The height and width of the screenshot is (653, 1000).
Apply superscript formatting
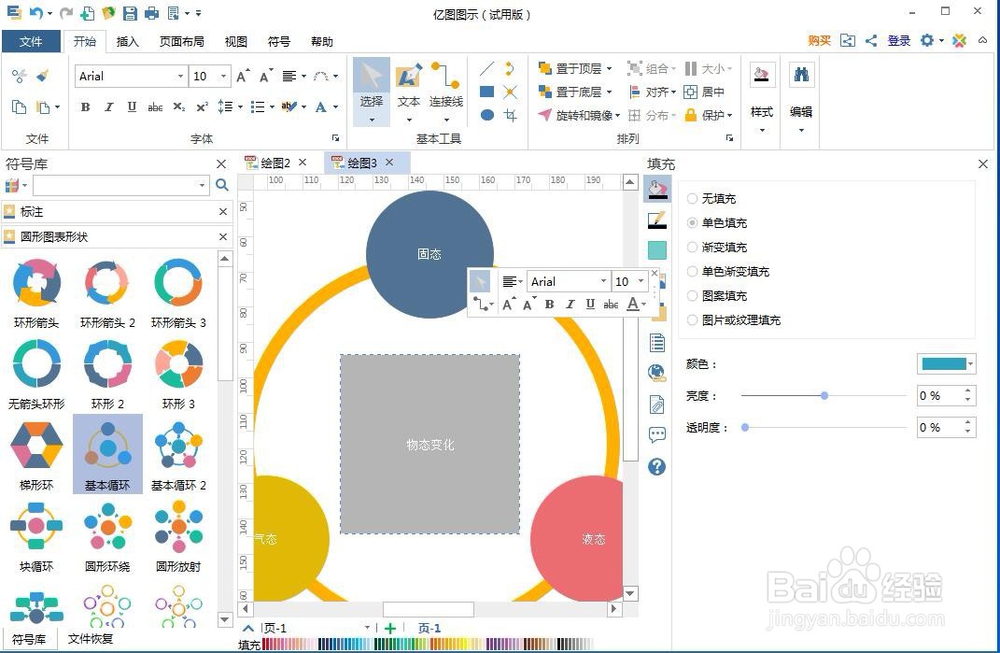click(x=202, y=107)
